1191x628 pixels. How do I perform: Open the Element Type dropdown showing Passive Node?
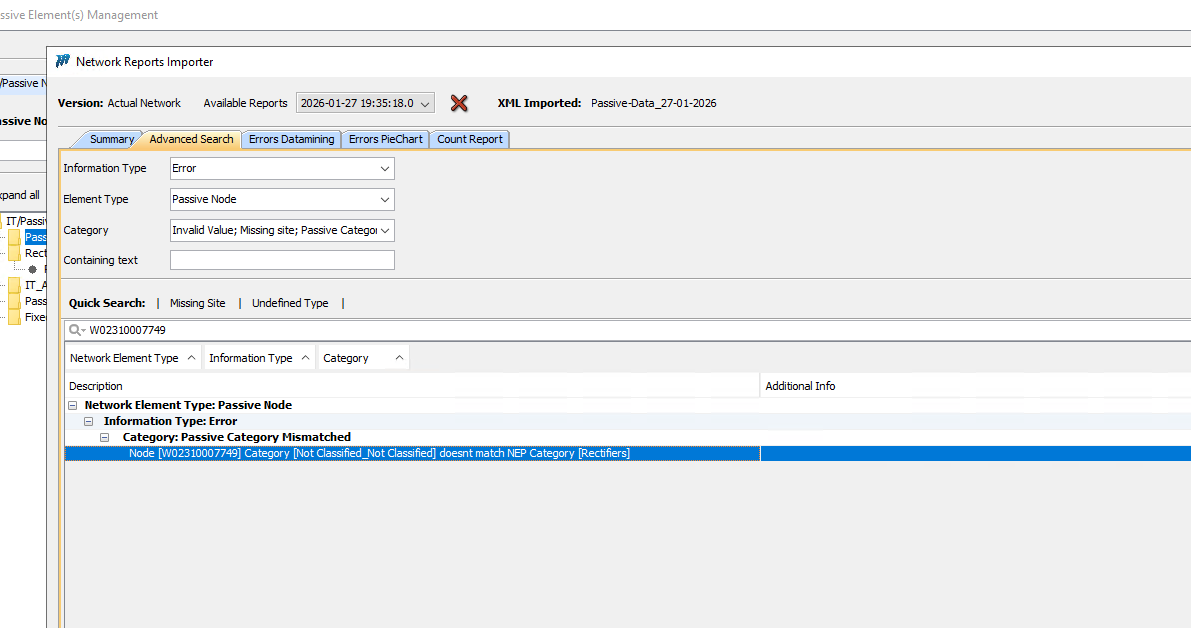[385, 199]
